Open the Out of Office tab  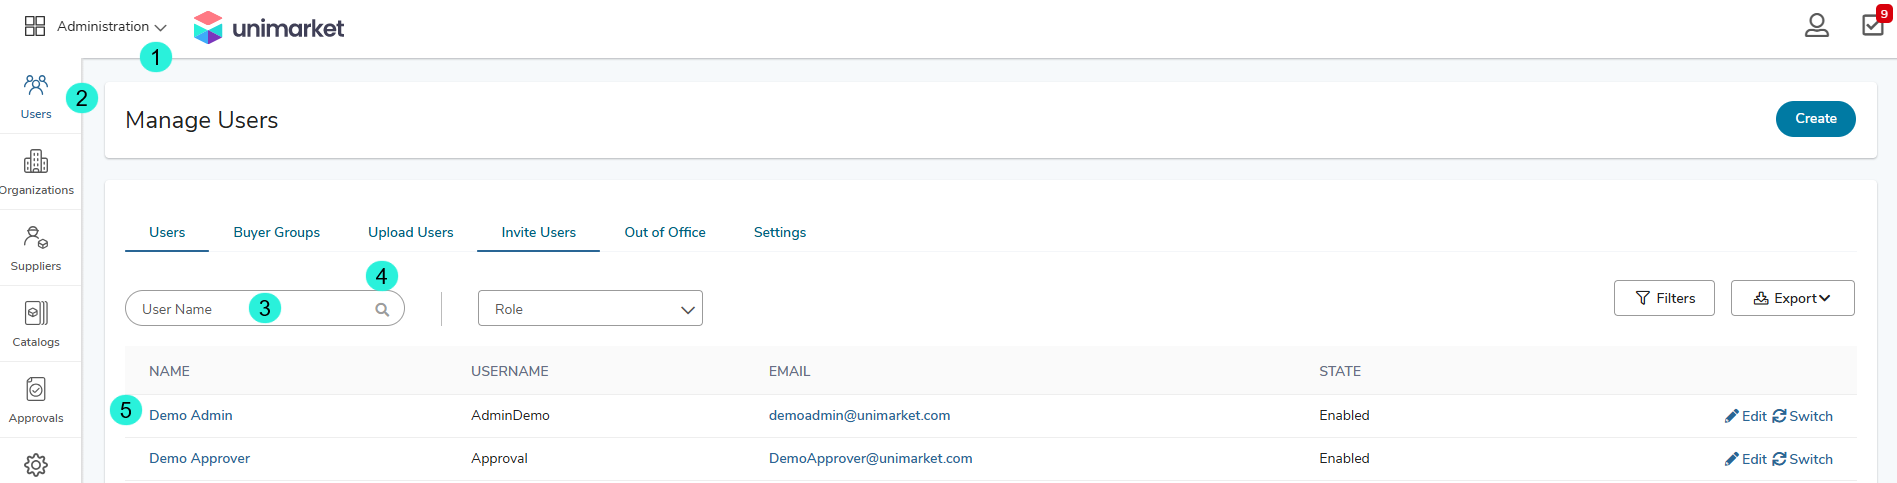click(x=665, y=232)
